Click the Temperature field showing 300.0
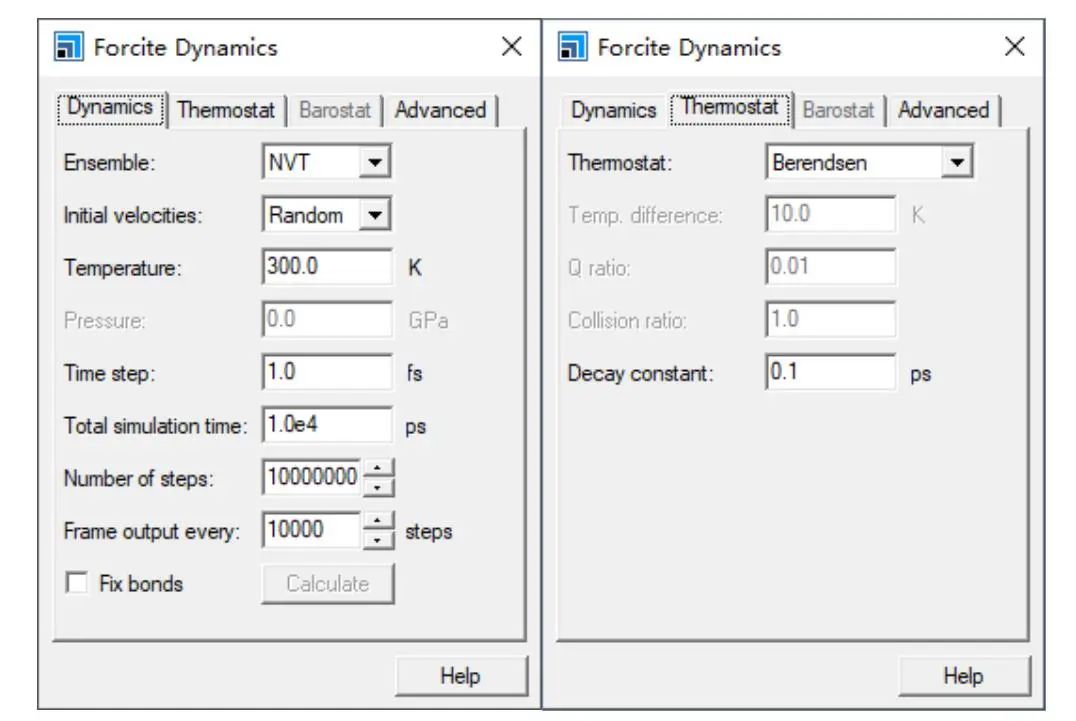Viewport: 1076px width, 721px height. click(327, 266)
